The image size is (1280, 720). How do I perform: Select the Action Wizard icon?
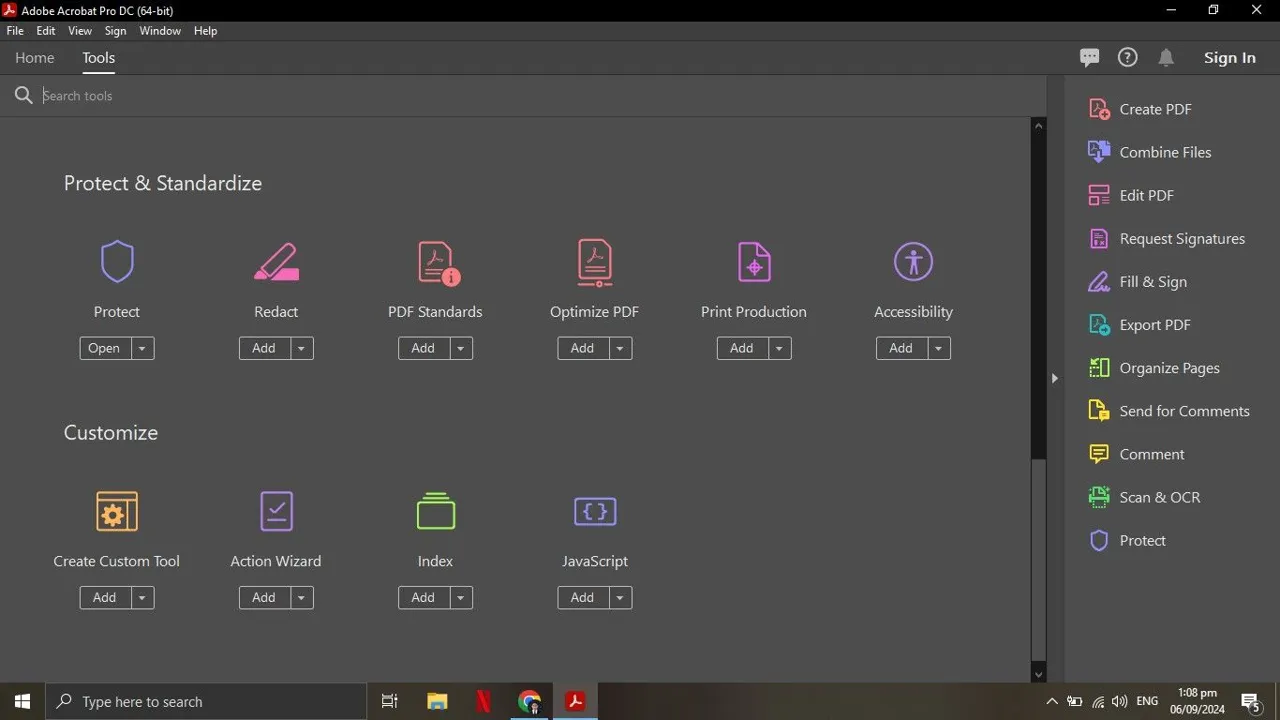point(276,511)
